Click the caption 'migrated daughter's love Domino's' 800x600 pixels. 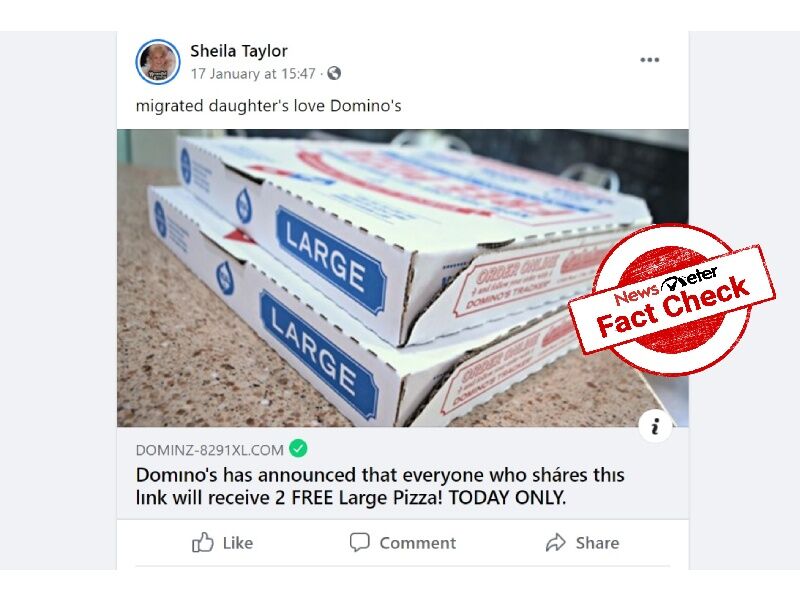pyautogui.click(x=268, y=106)
